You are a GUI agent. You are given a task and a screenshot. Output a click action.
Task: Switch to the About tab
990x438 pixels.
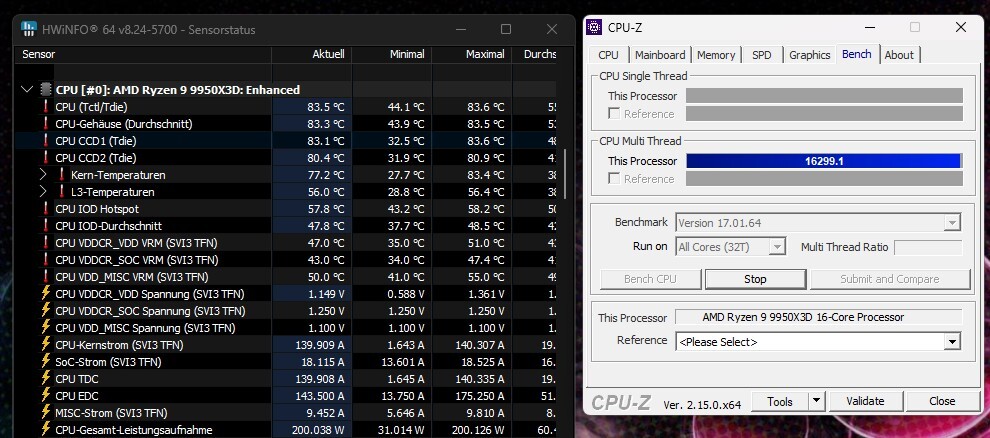coord(899,55)
